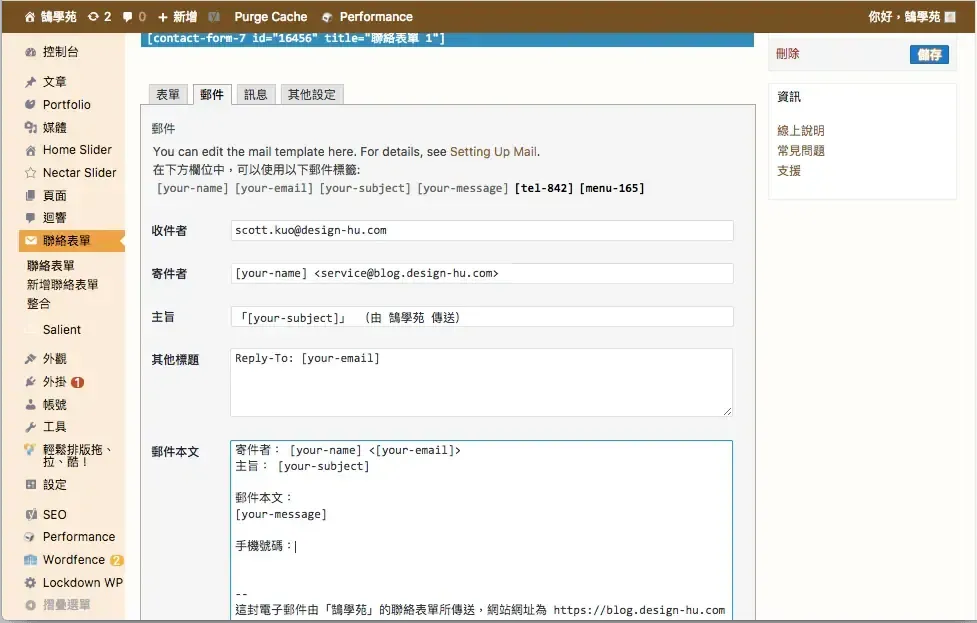Click the 頁面 pages icon
Viewport: 977px width, 623px height.
[x=31, y=196]
